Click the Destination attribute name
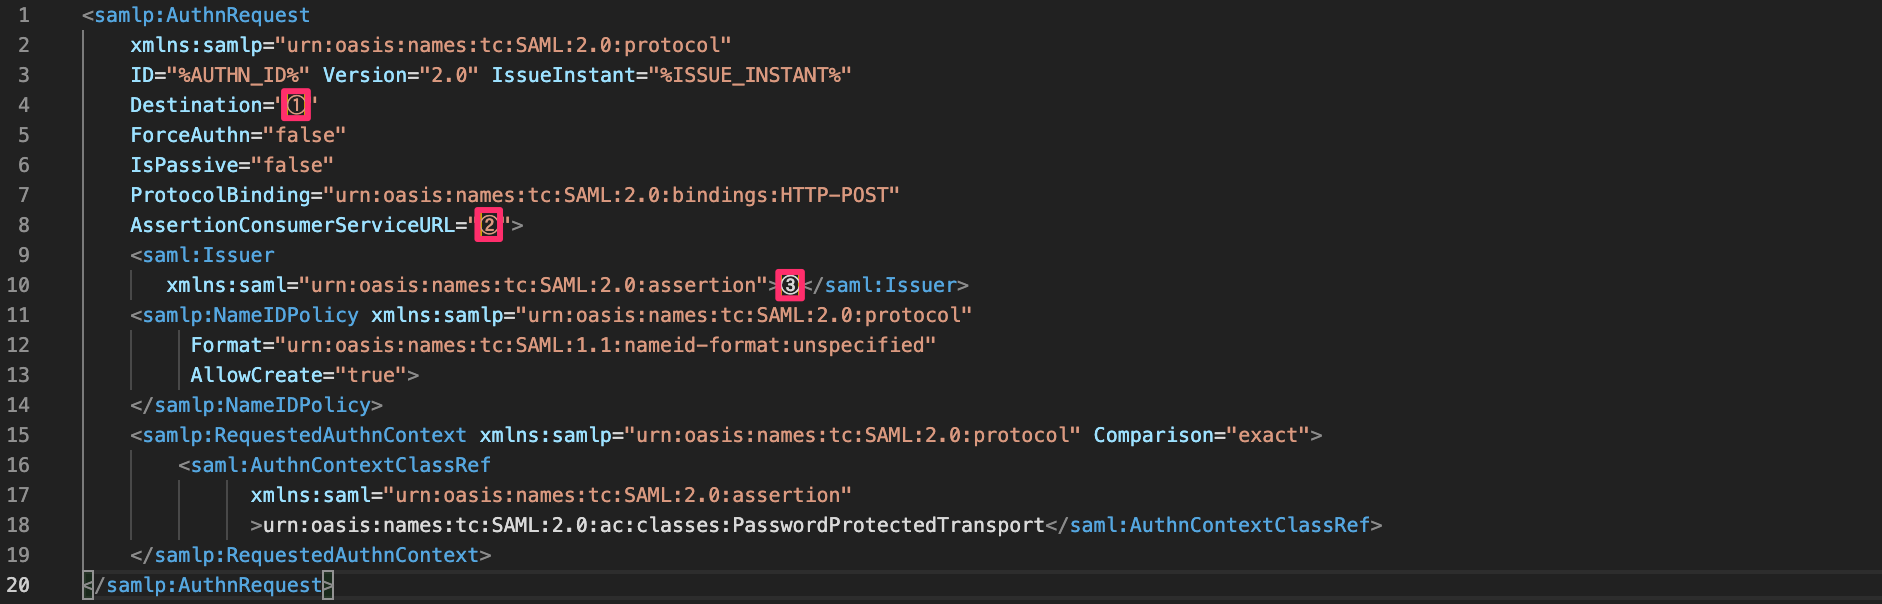The image size is (1882, 604). tap(196, 105)
